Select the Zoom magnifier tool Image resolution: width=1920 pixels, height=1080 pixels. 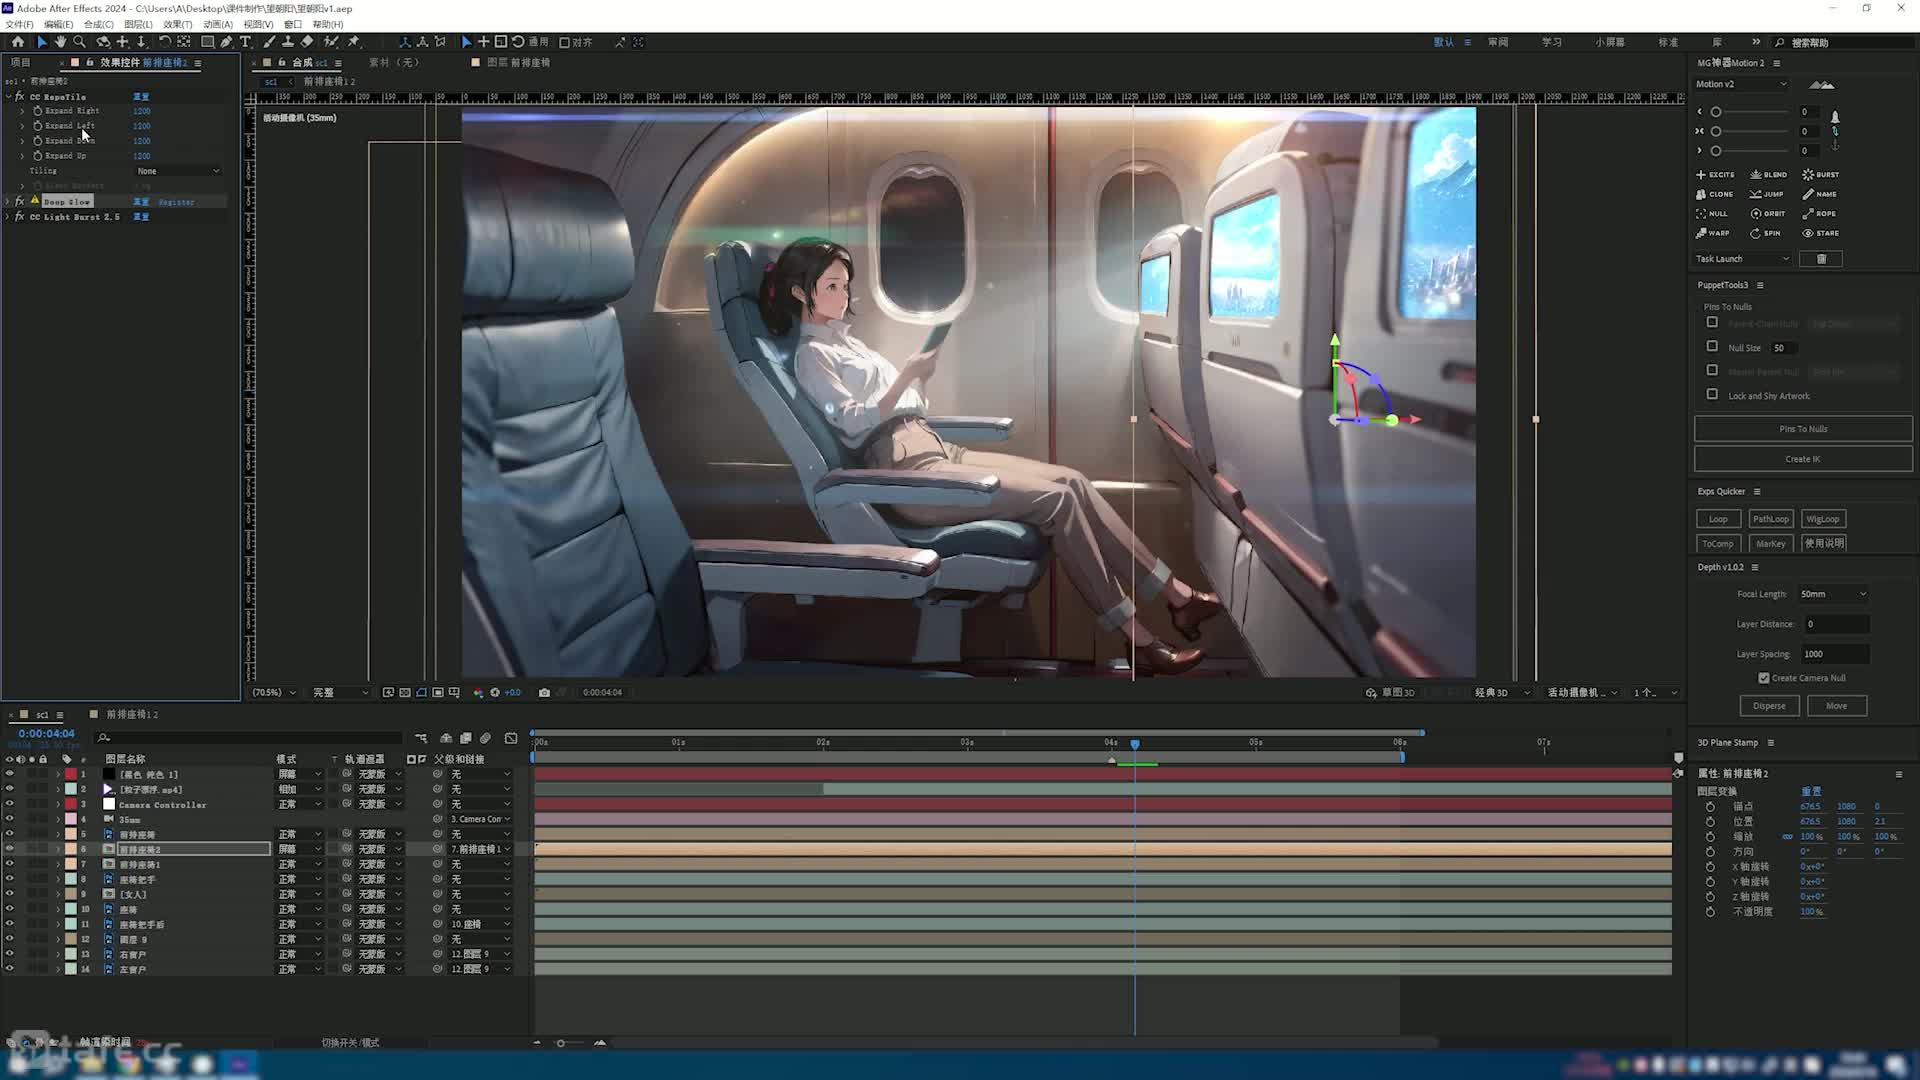79,42
